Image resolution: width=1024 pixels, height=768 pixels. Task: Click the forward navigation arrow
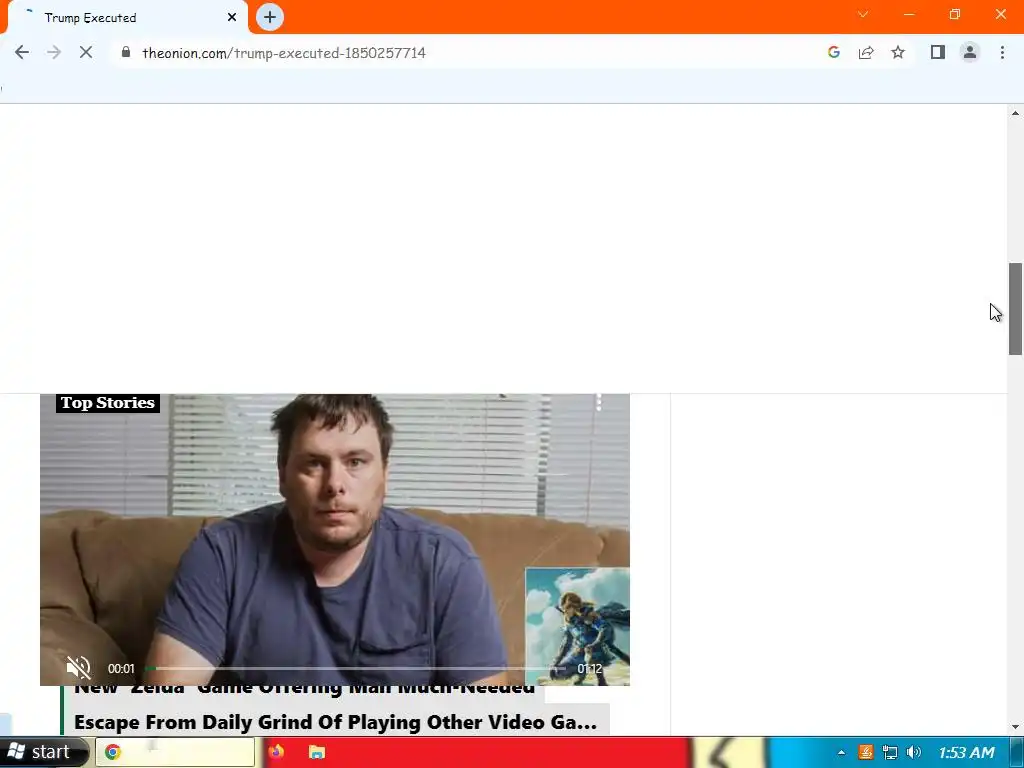coord(54,52)
